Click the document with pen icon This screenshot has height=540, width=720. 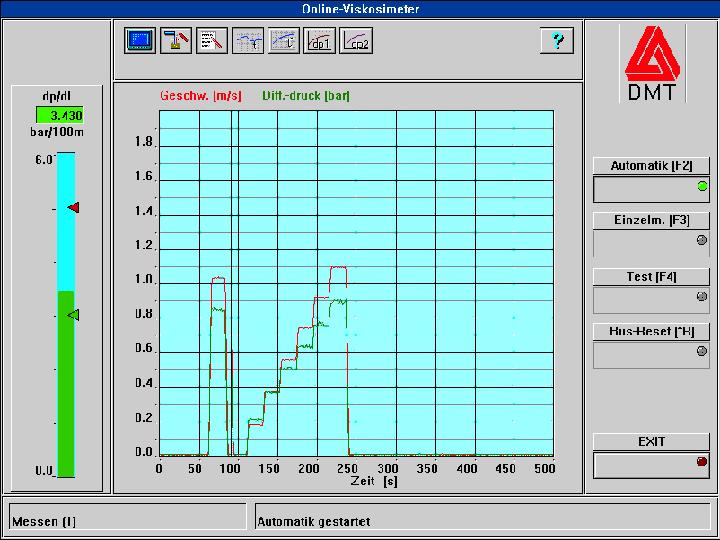click(211, 40)
